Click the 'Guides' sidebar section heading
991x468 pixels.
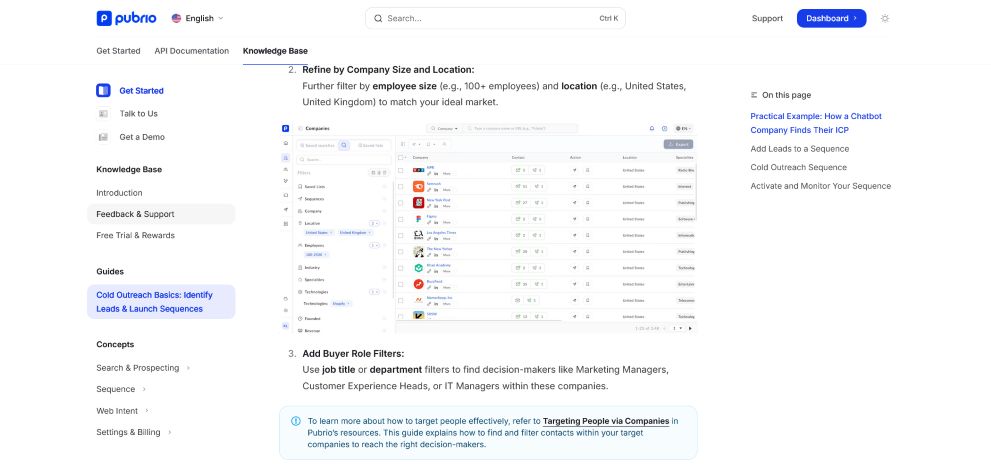click(x=110, y=271)
